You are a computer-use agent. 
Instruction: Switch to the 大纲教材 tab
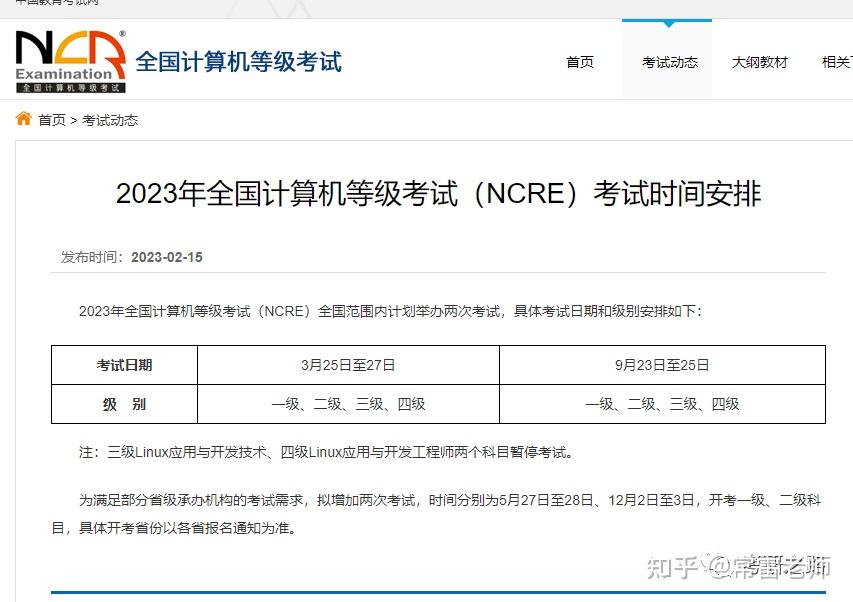(759, 61)
